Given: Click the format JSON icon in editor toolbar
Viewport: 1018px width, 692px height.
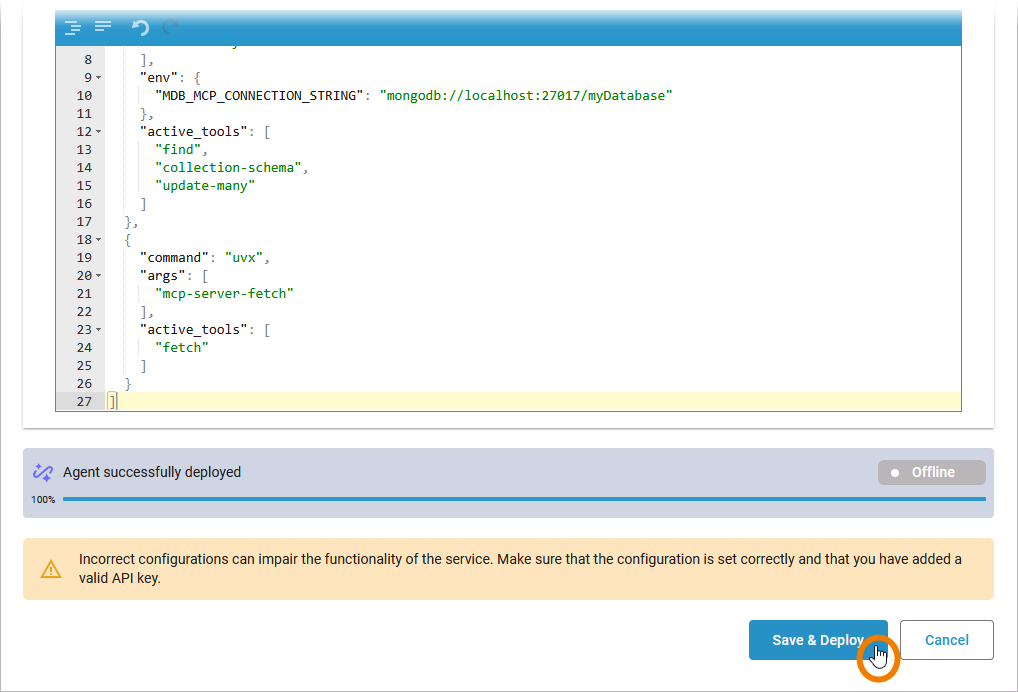Looking at the screenshot, I should tap(72, 27).
